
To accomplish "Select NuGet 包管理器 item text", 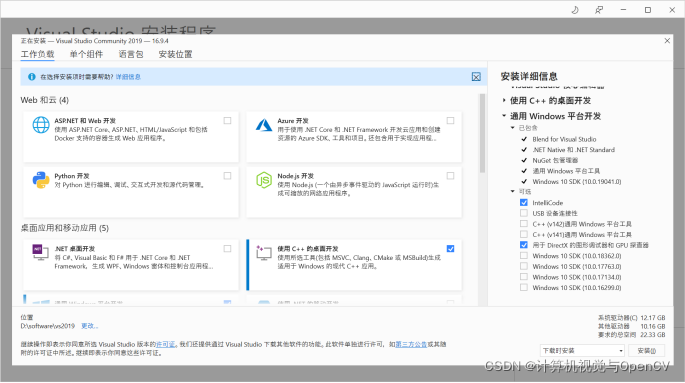I will point(555,160).
